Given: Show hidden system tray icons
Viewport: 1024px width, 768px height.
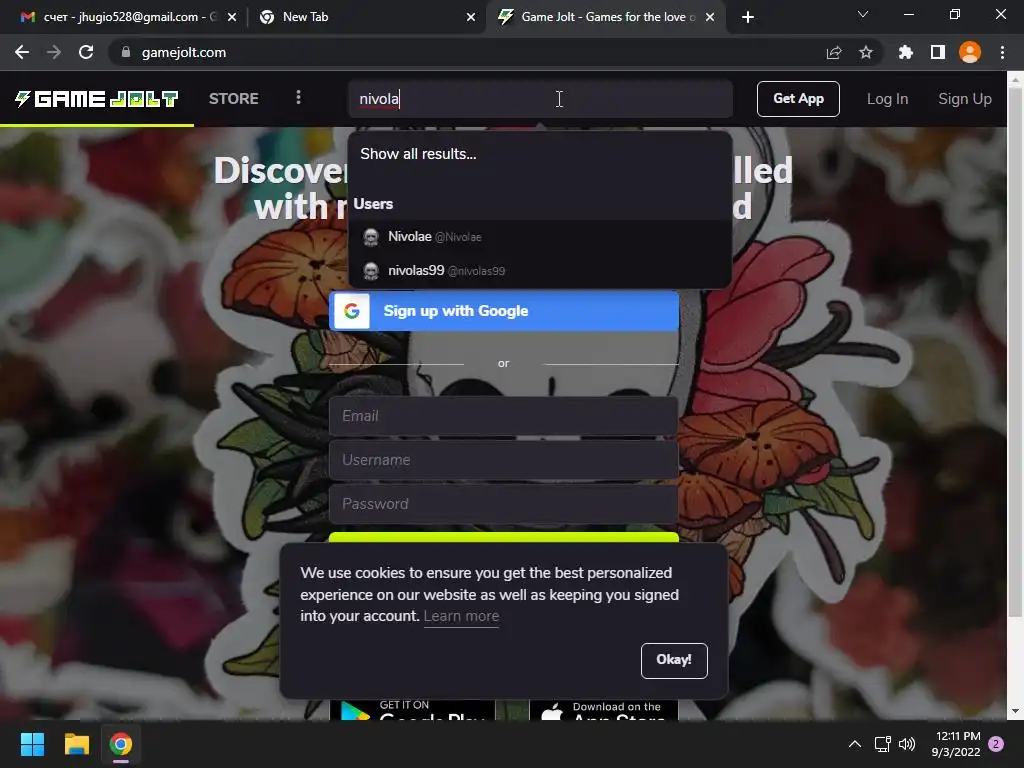Looking at the screenshot, I should [854, 744].
